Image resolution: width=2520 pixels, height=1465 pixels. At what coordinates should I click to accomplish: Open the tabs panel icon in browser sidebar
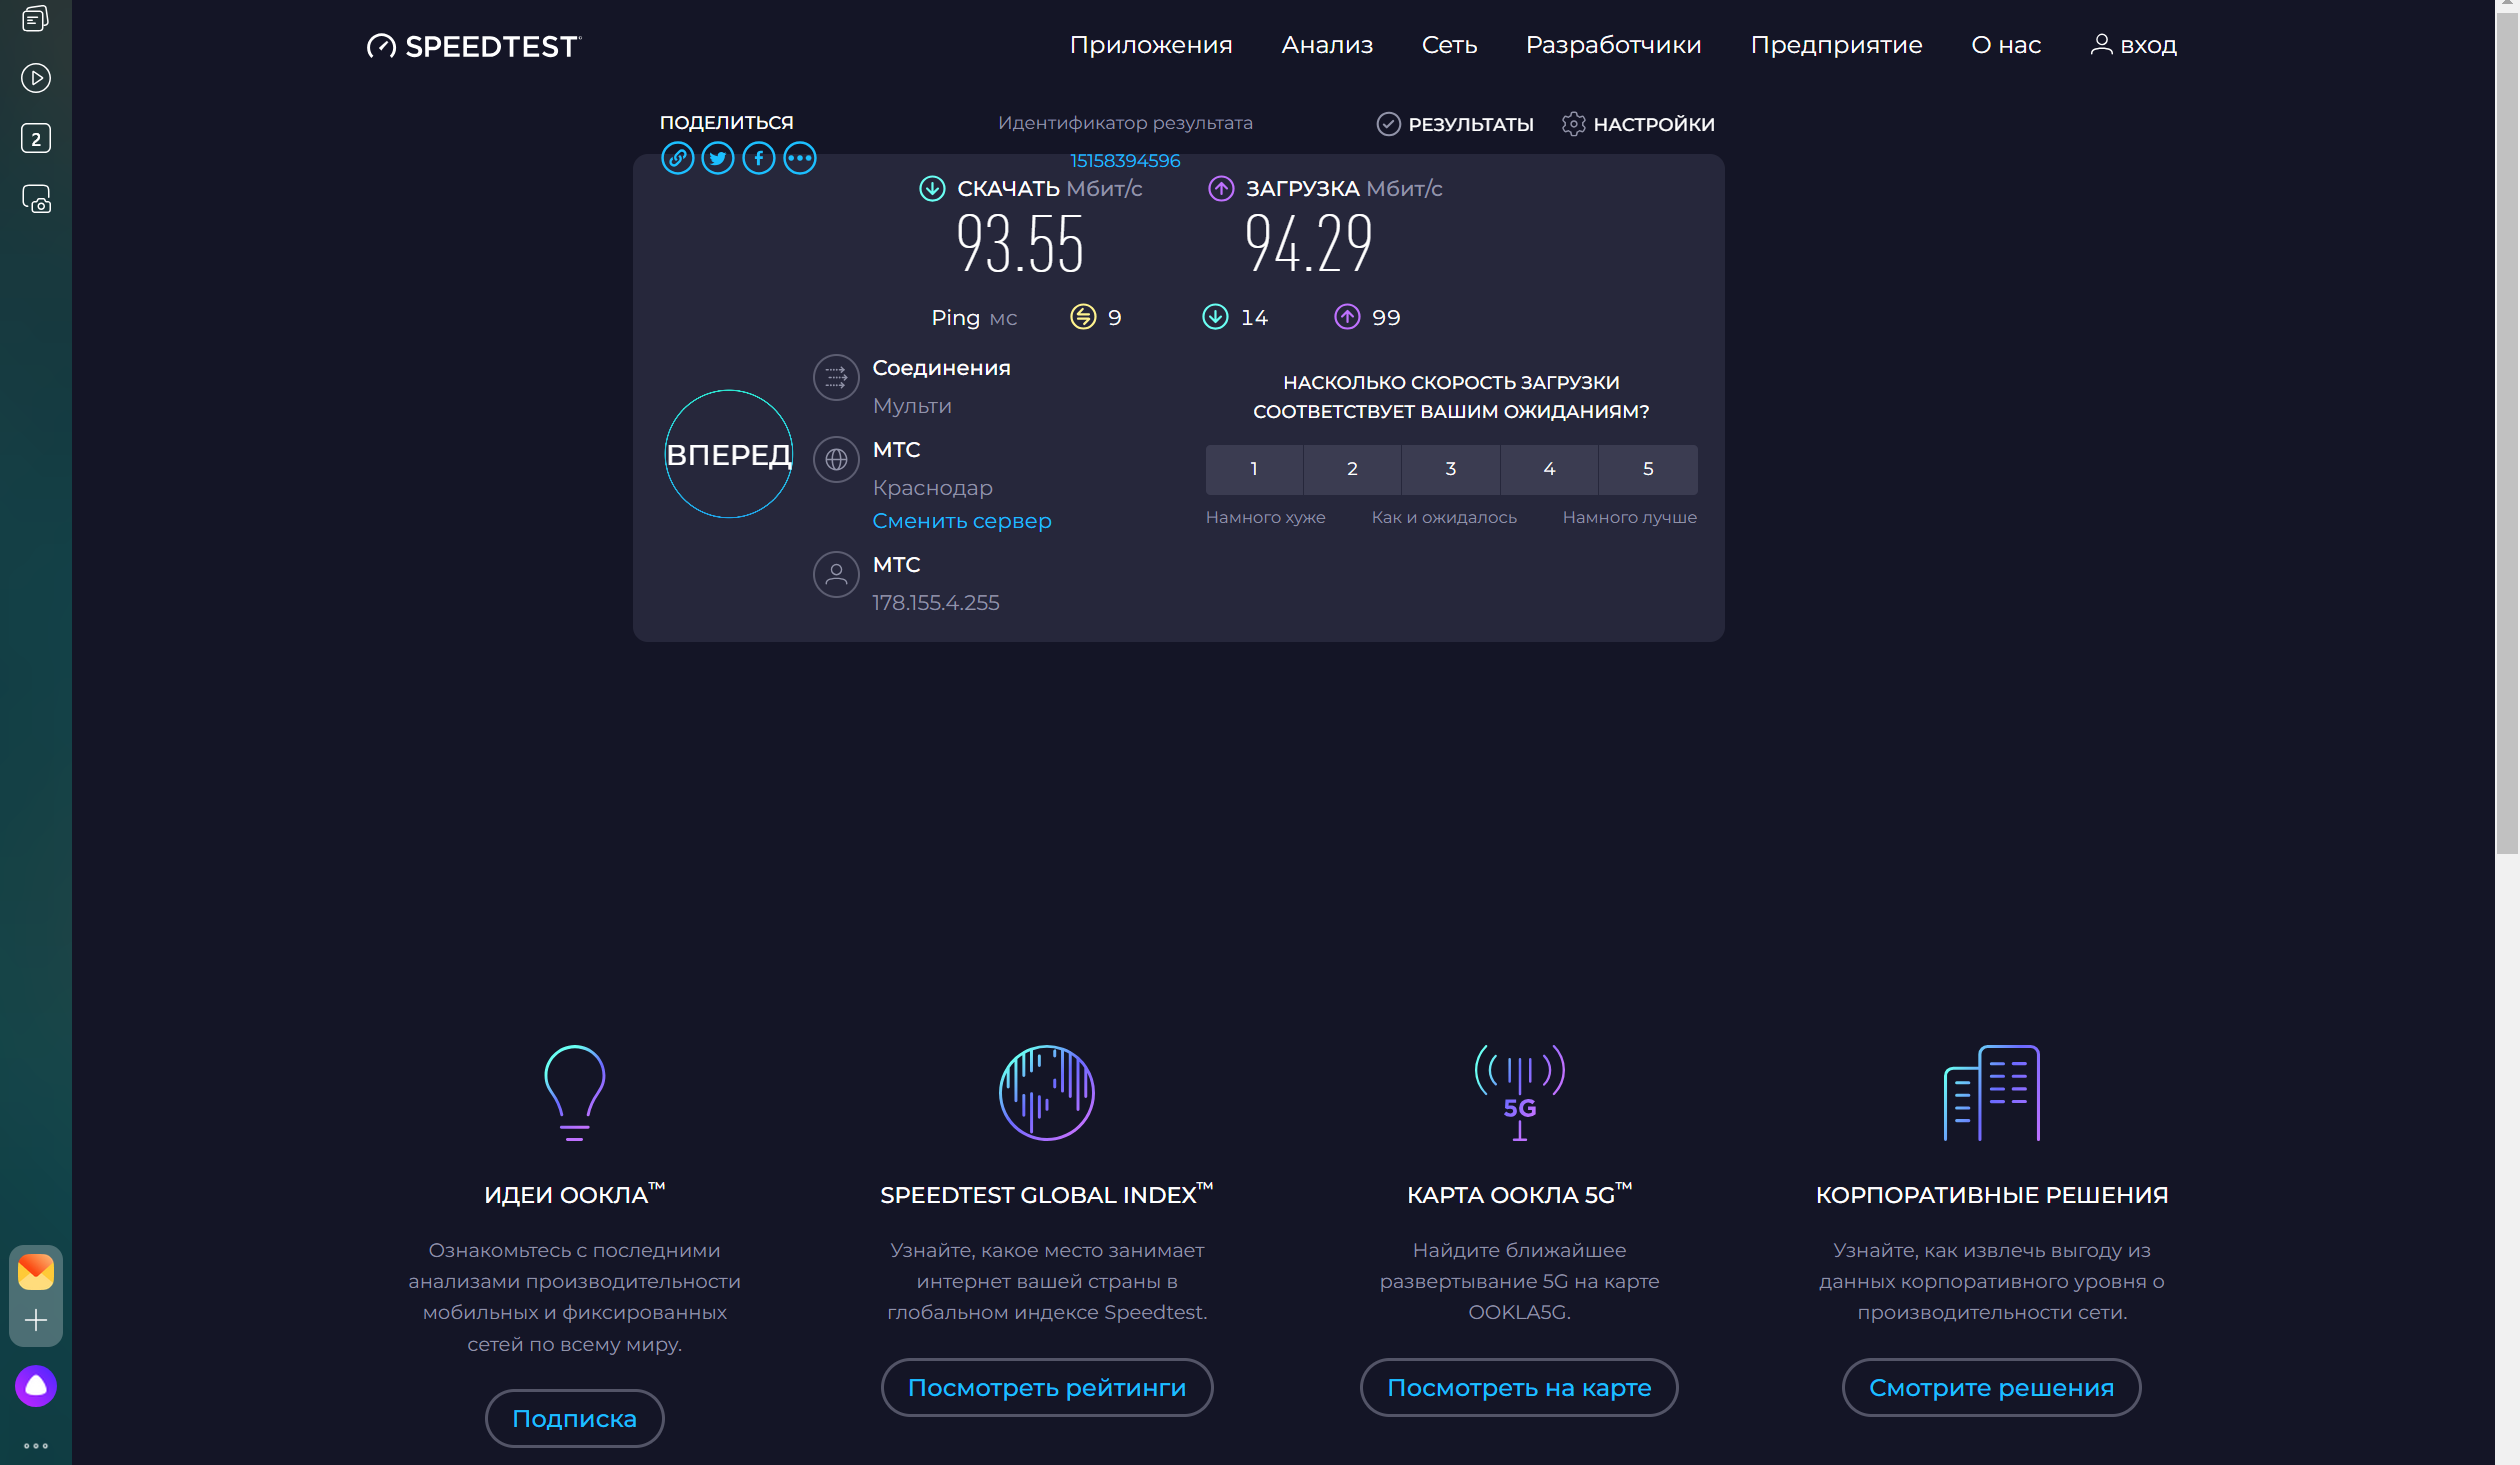(36, 19)
